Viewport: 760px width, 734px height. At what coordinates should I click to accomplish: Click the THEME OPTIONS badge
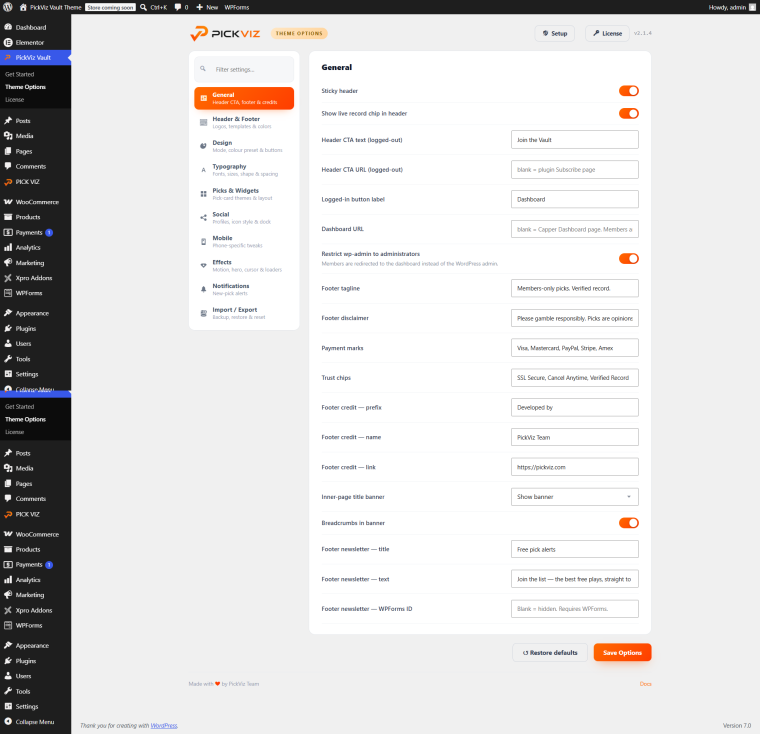point(299,33)
